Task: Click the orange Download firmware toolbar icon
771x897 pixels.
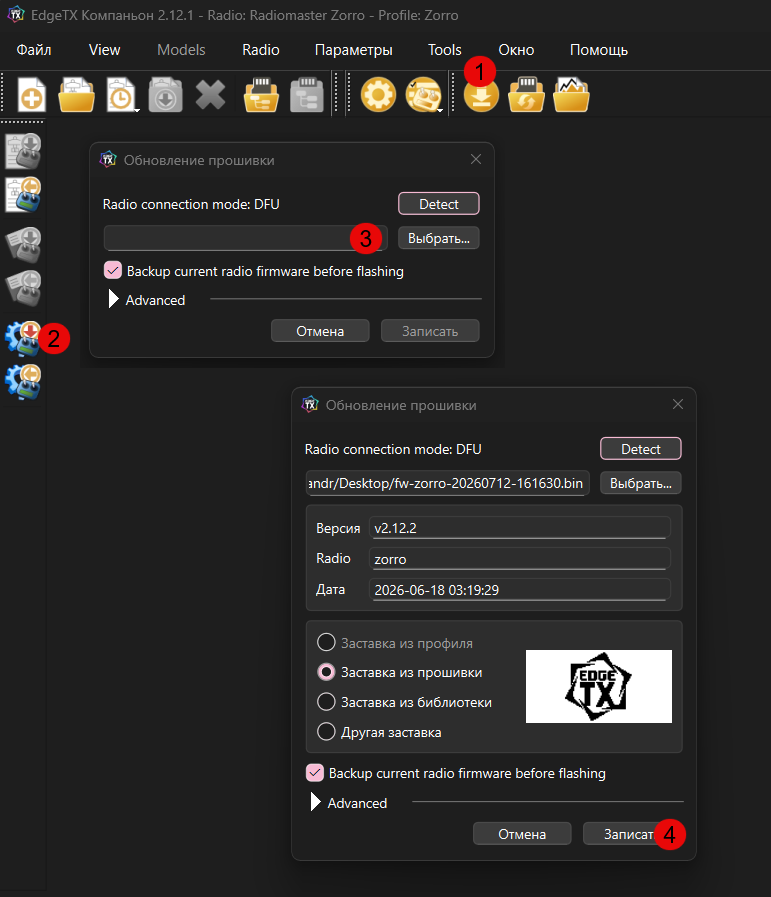Action: click(481, 96)
